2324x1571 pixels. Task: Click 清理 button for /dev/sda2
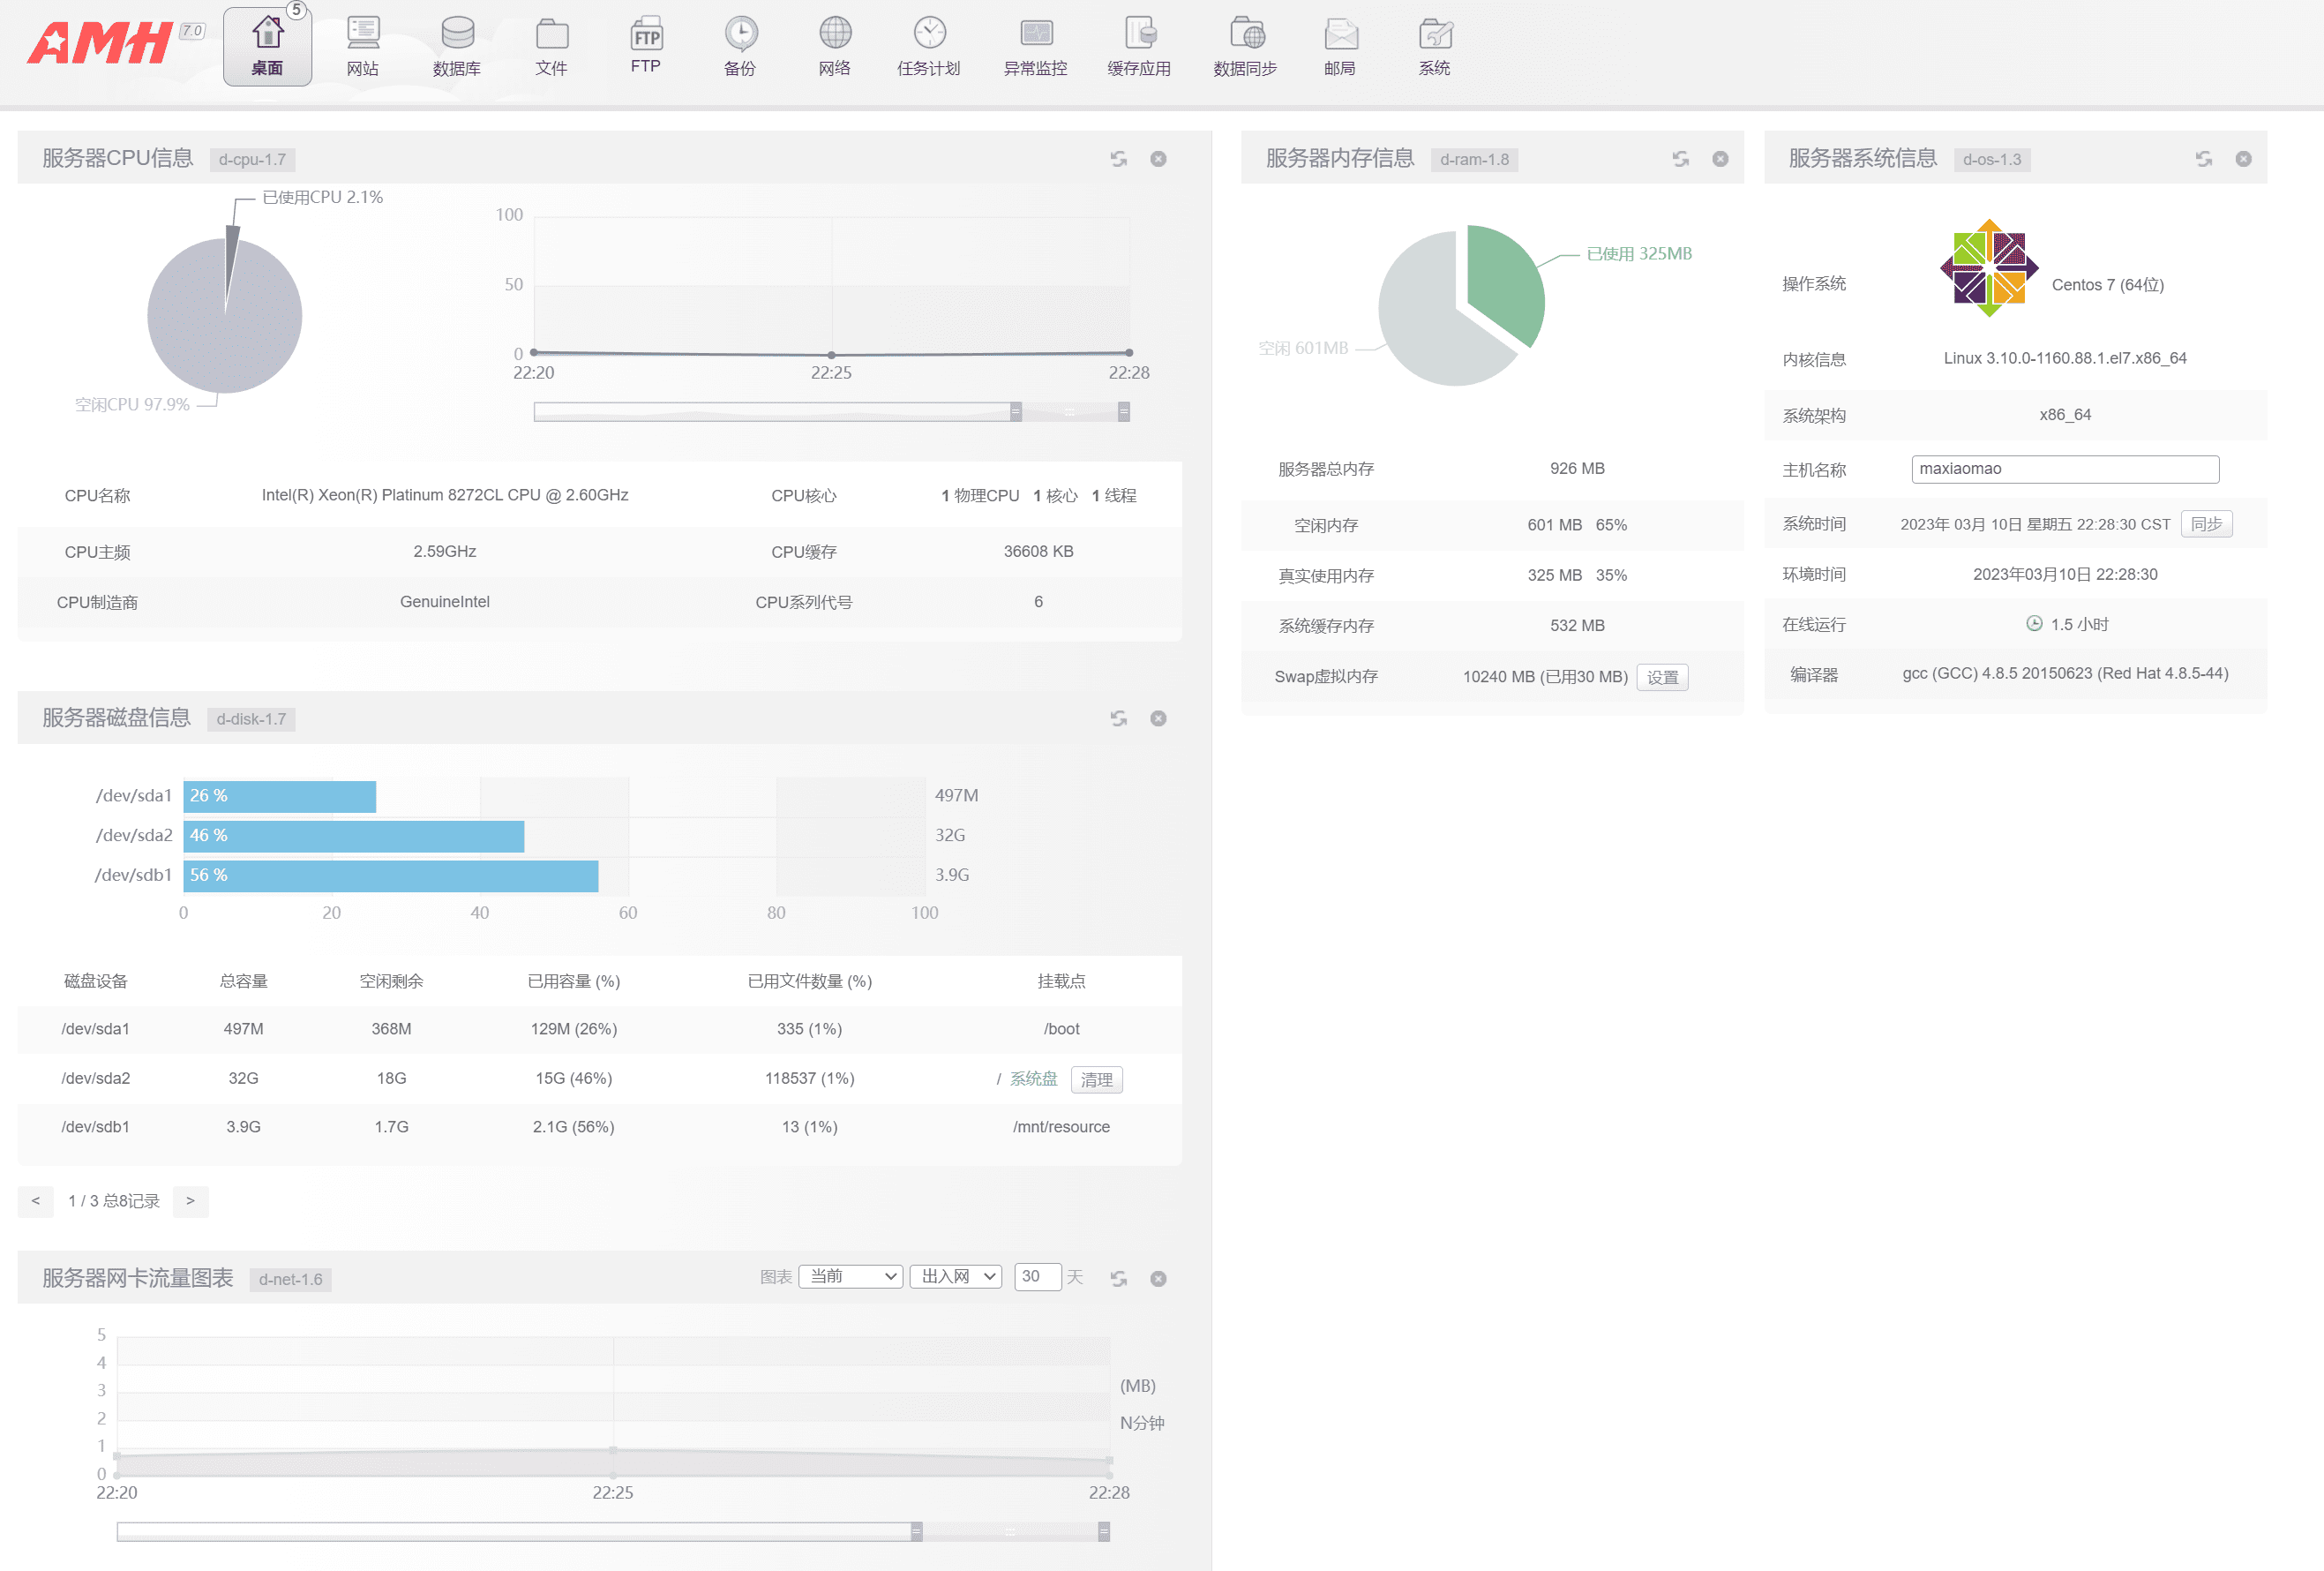tap(1096, 1079)
